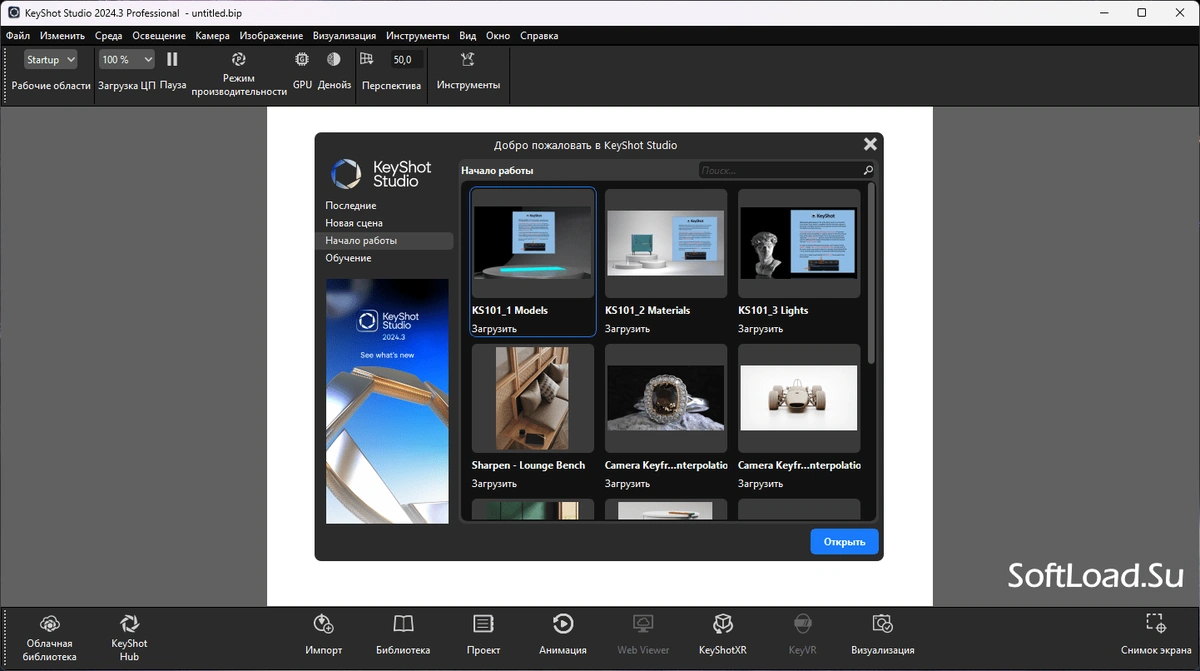Open the Инструменты toolbar icon
This screenshot has width=1200, height=671.
pos(468,60)
